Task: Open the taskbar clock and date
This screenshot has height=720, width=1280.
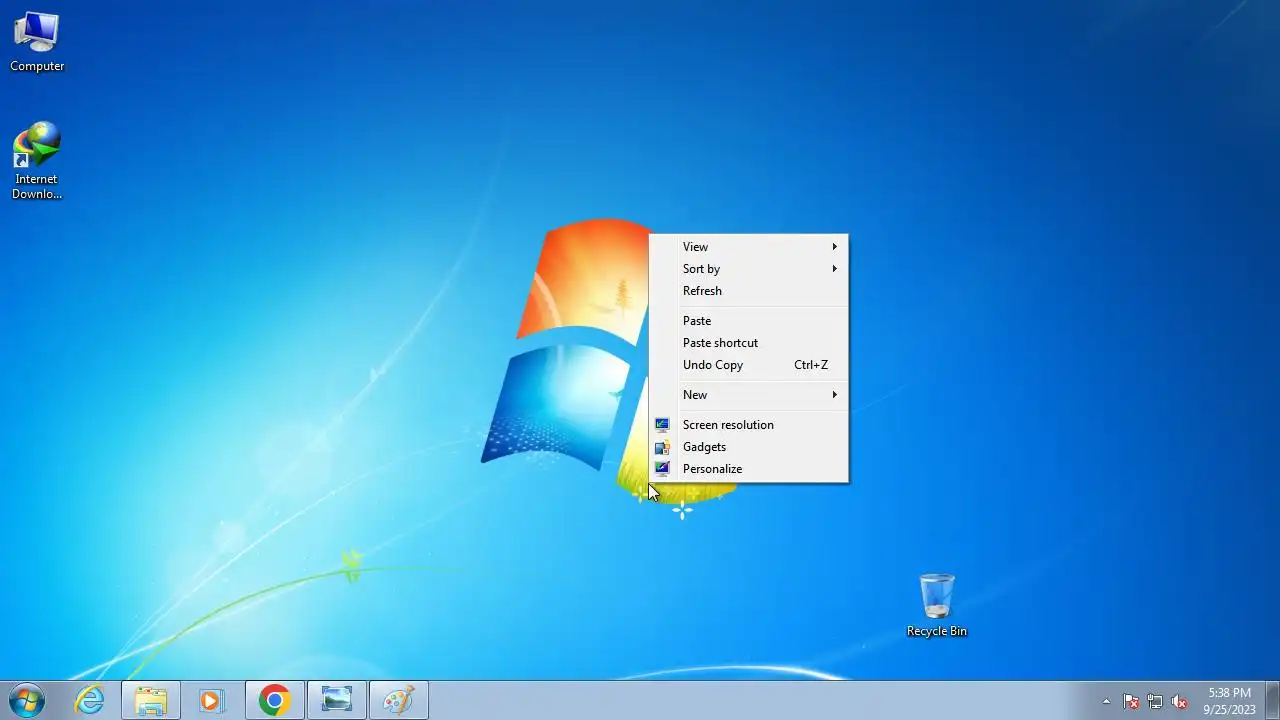Action: tap(1229, 701)
